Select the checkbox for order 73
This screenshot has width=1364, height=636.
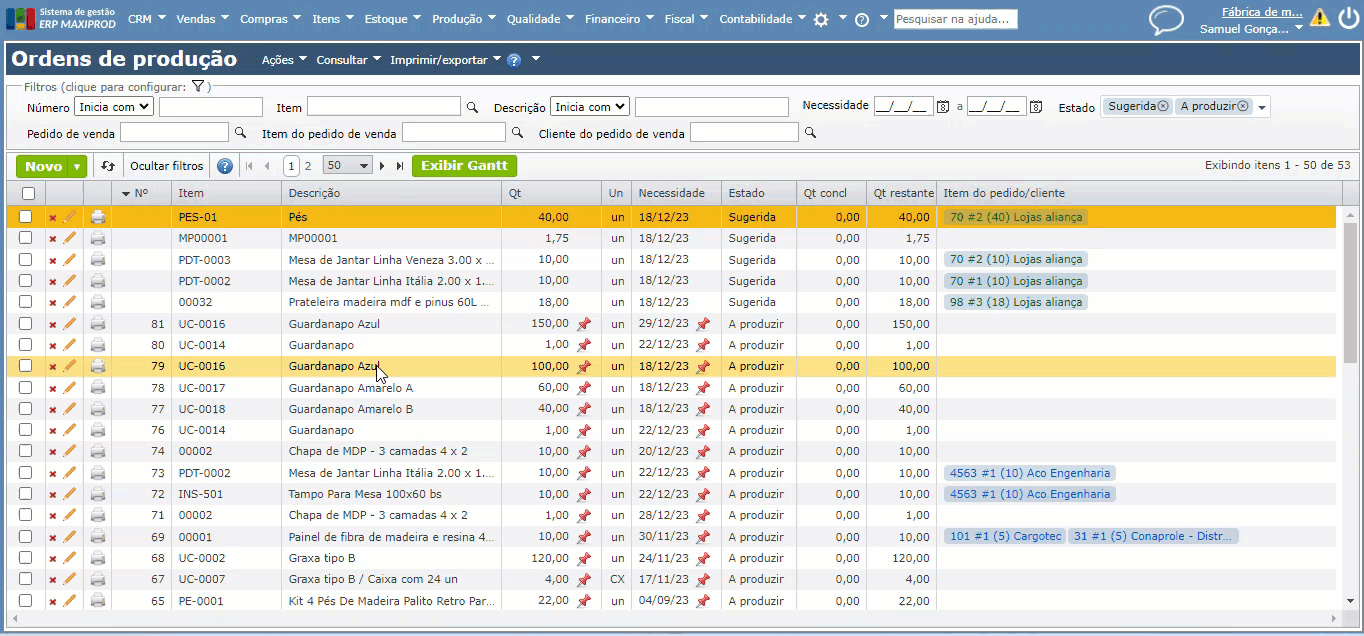(26, 473)
